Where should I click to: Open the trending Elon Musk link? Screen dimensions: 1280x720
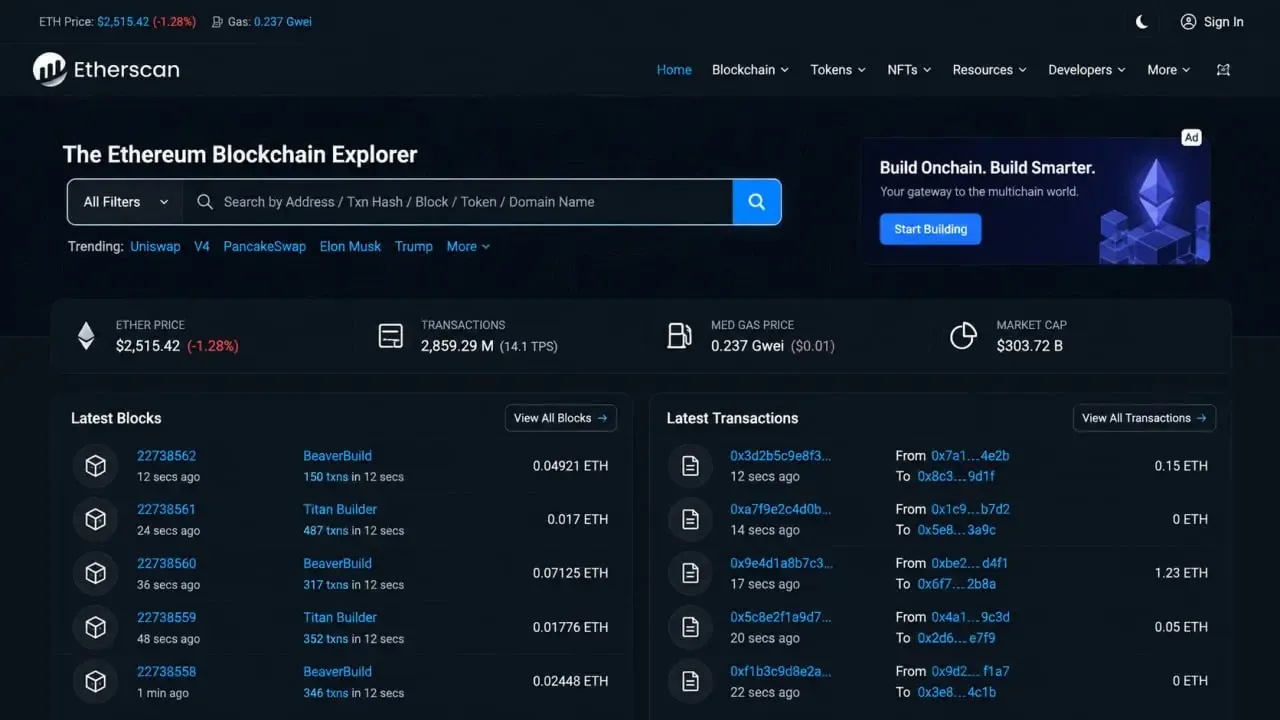tap(350, 246)
